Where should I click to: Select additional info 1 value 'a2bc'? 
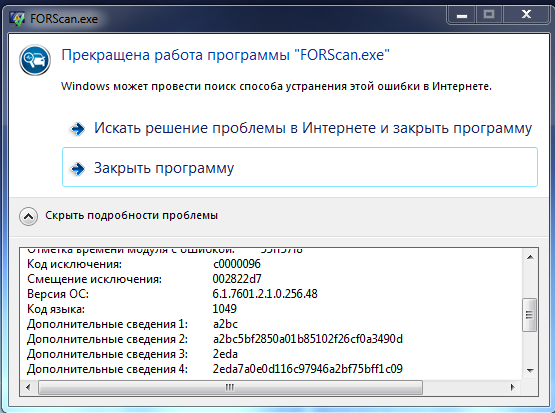pos(225,324)
